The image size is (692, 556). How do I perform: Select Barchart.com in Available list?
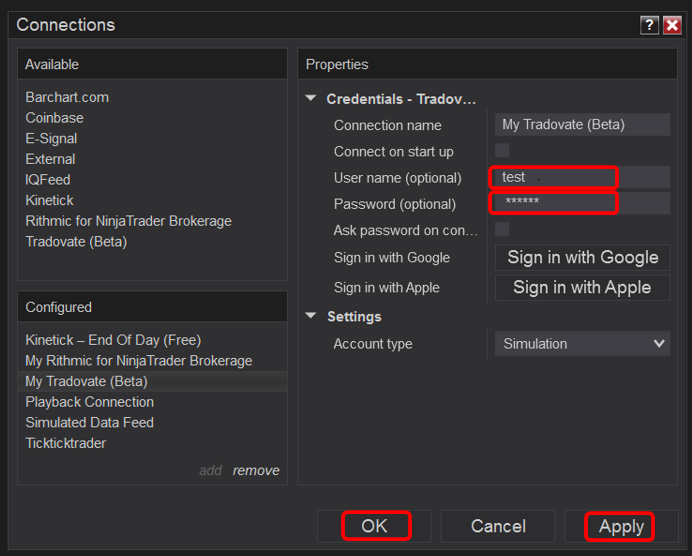click(x=67, y=97)
